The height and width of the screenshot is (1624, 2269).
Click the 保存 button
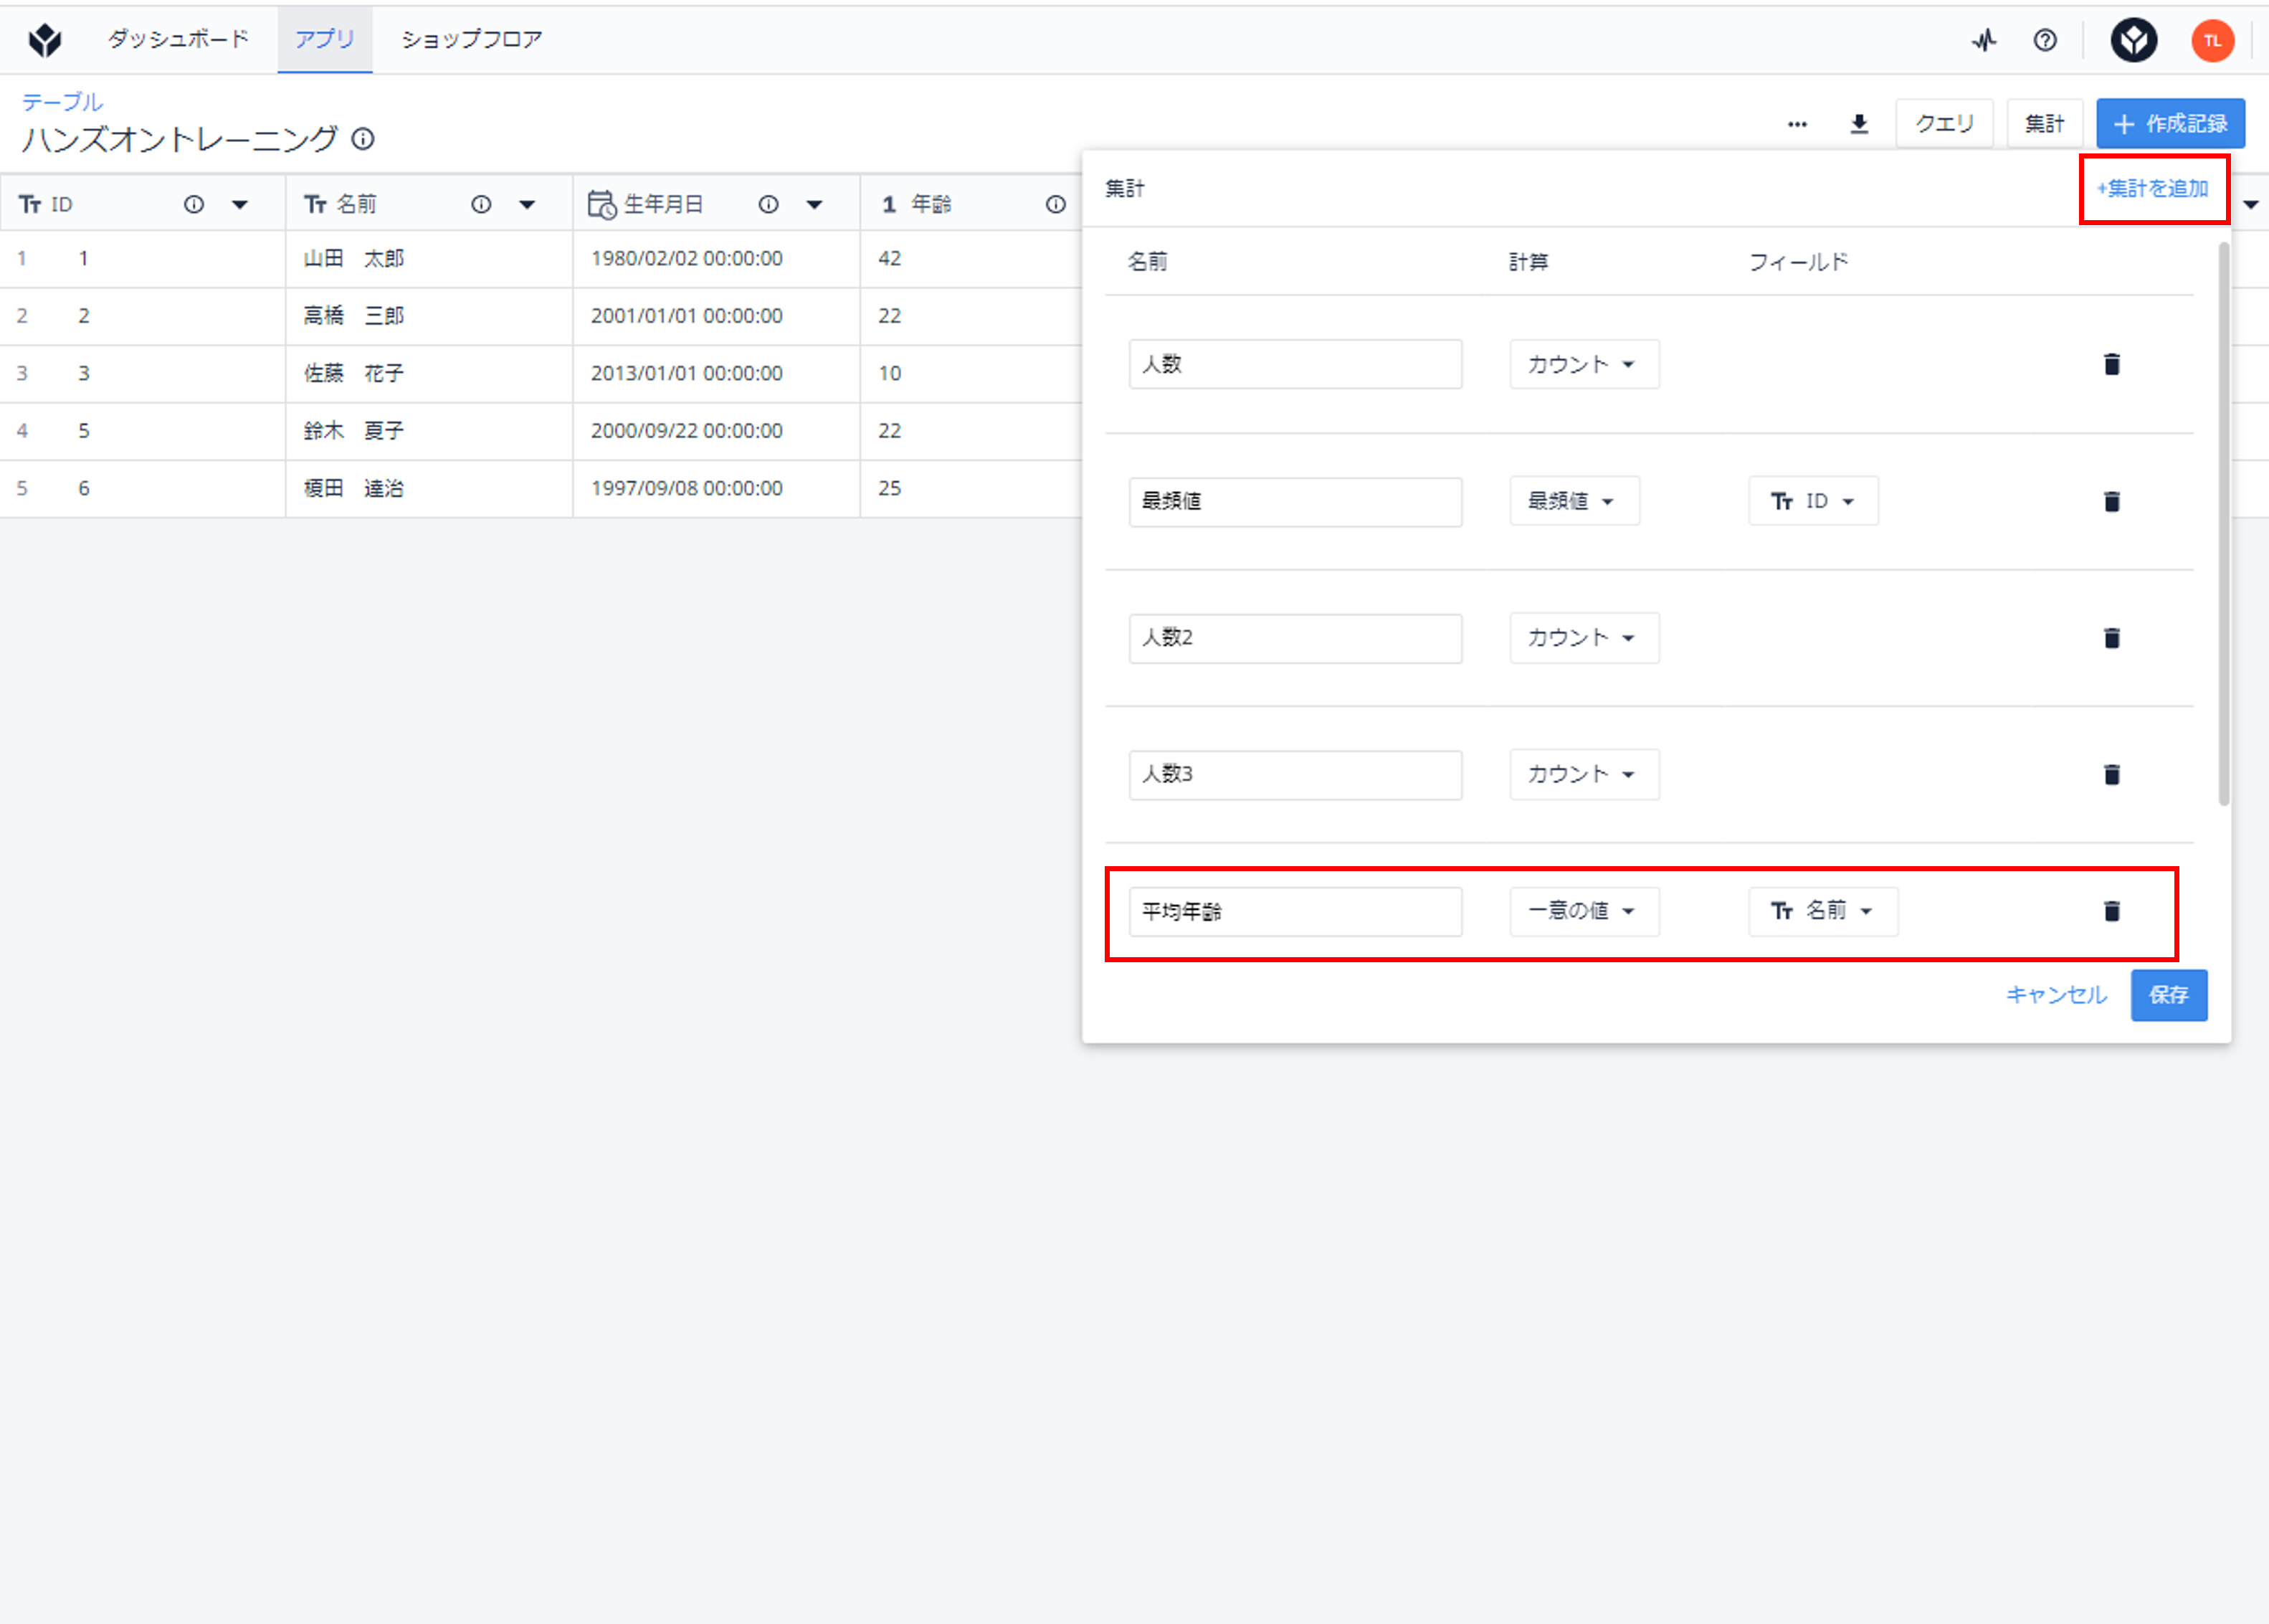tap(2168, 995)
